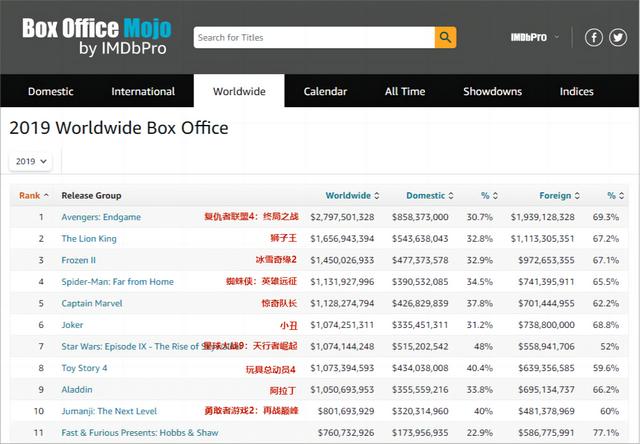Open Fast & Furious Presents: Hobbs & Shaw
Screen dimensions: 640x444
140,433
